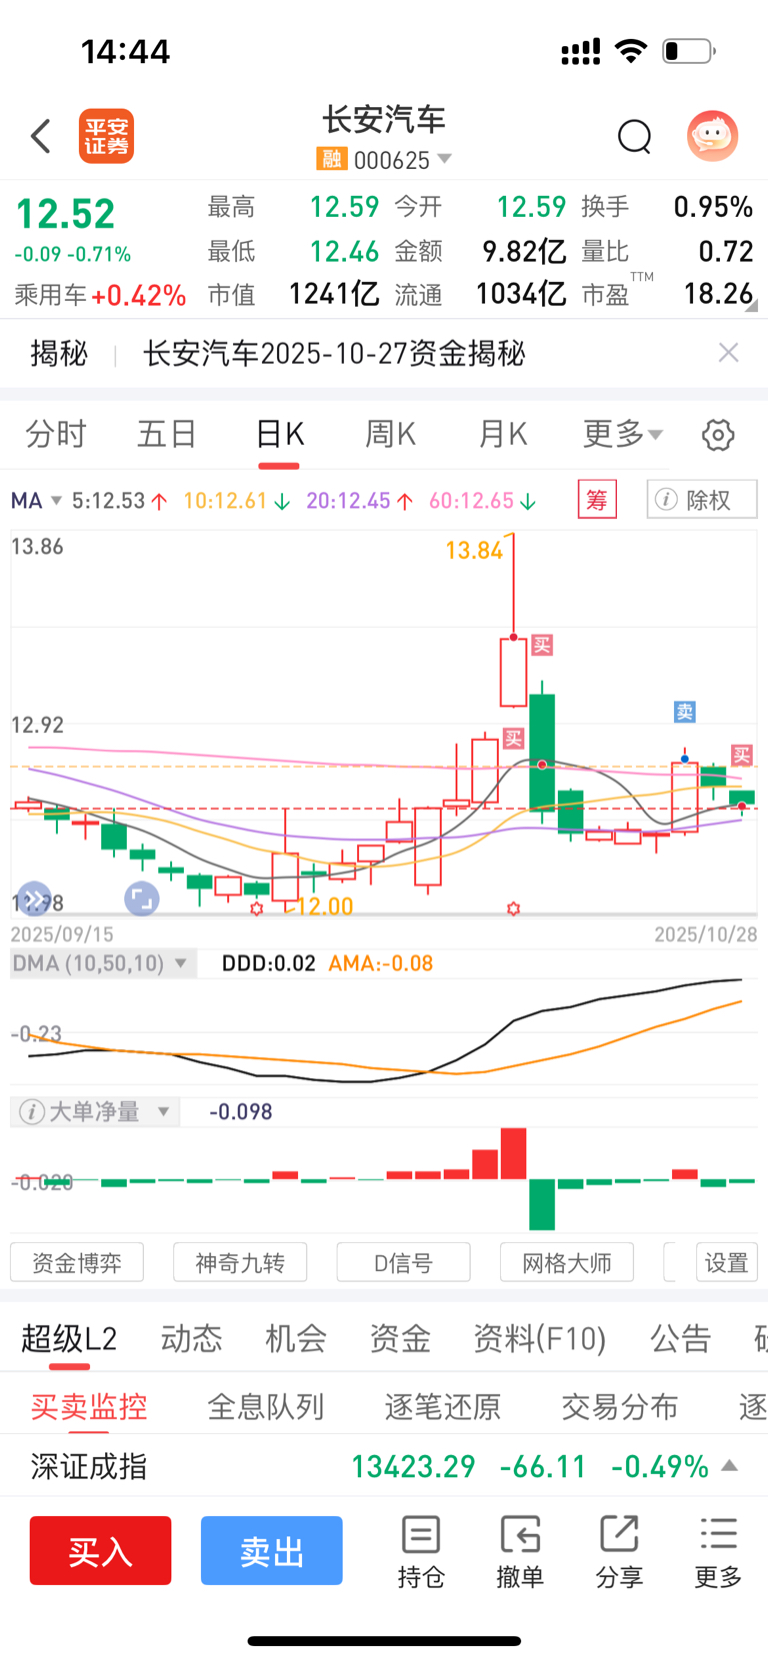
Task: Select the D信号 indicator button
Action: click(404, 1262)
